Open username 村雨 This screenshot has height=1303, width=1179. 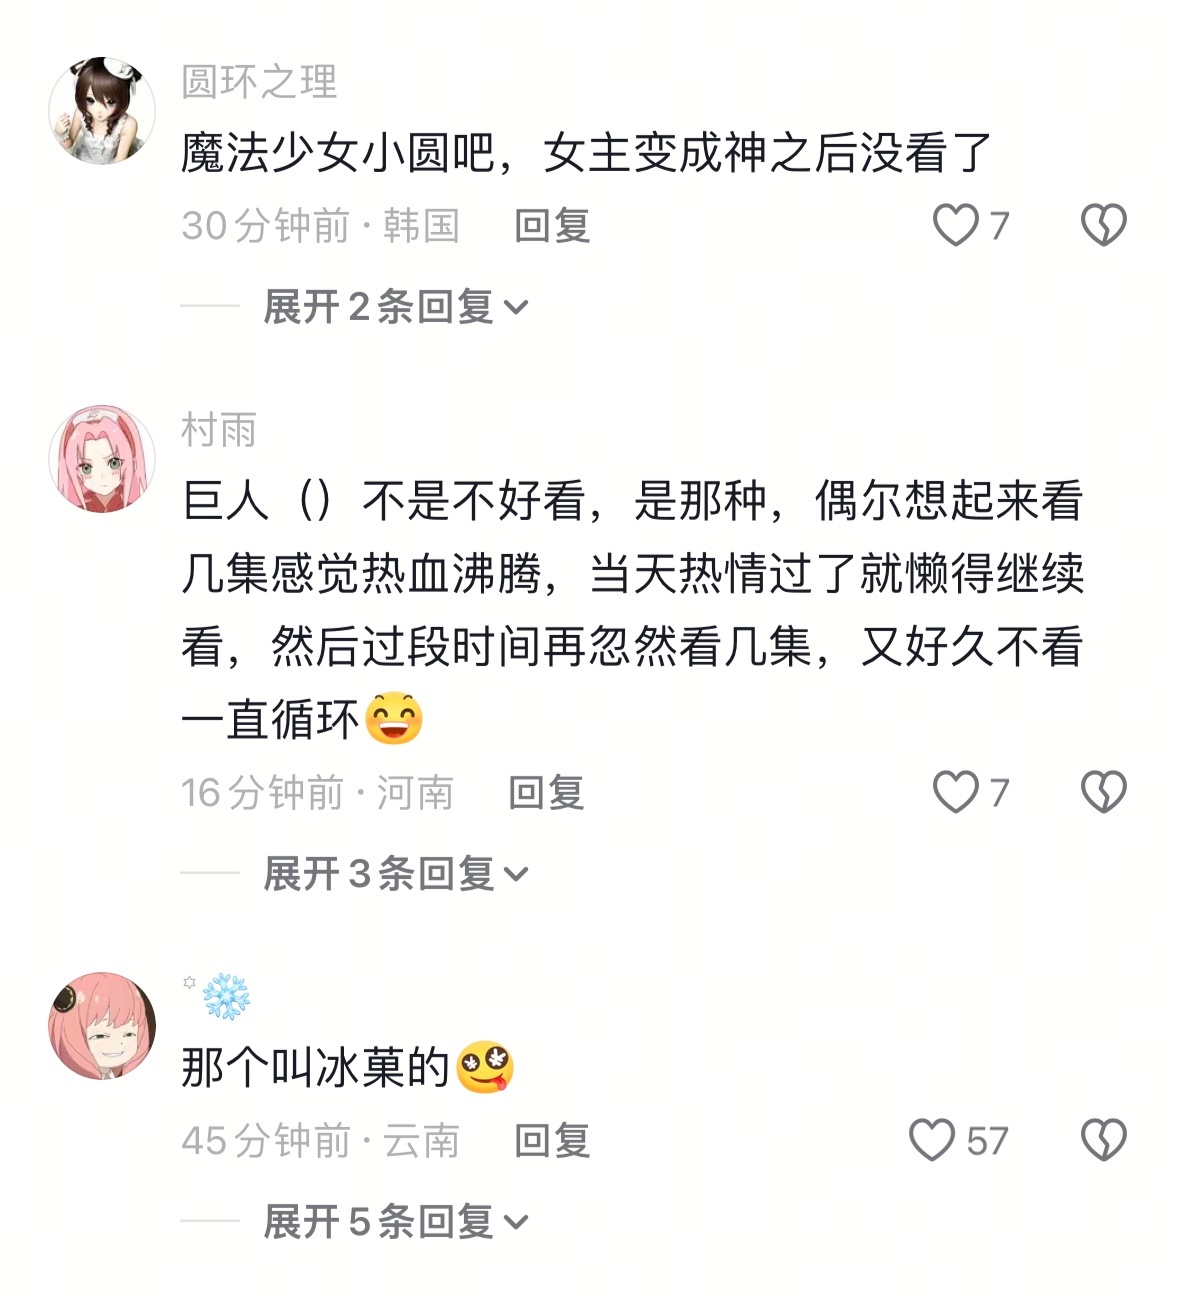pyautogui.click(x=219, y=430)
